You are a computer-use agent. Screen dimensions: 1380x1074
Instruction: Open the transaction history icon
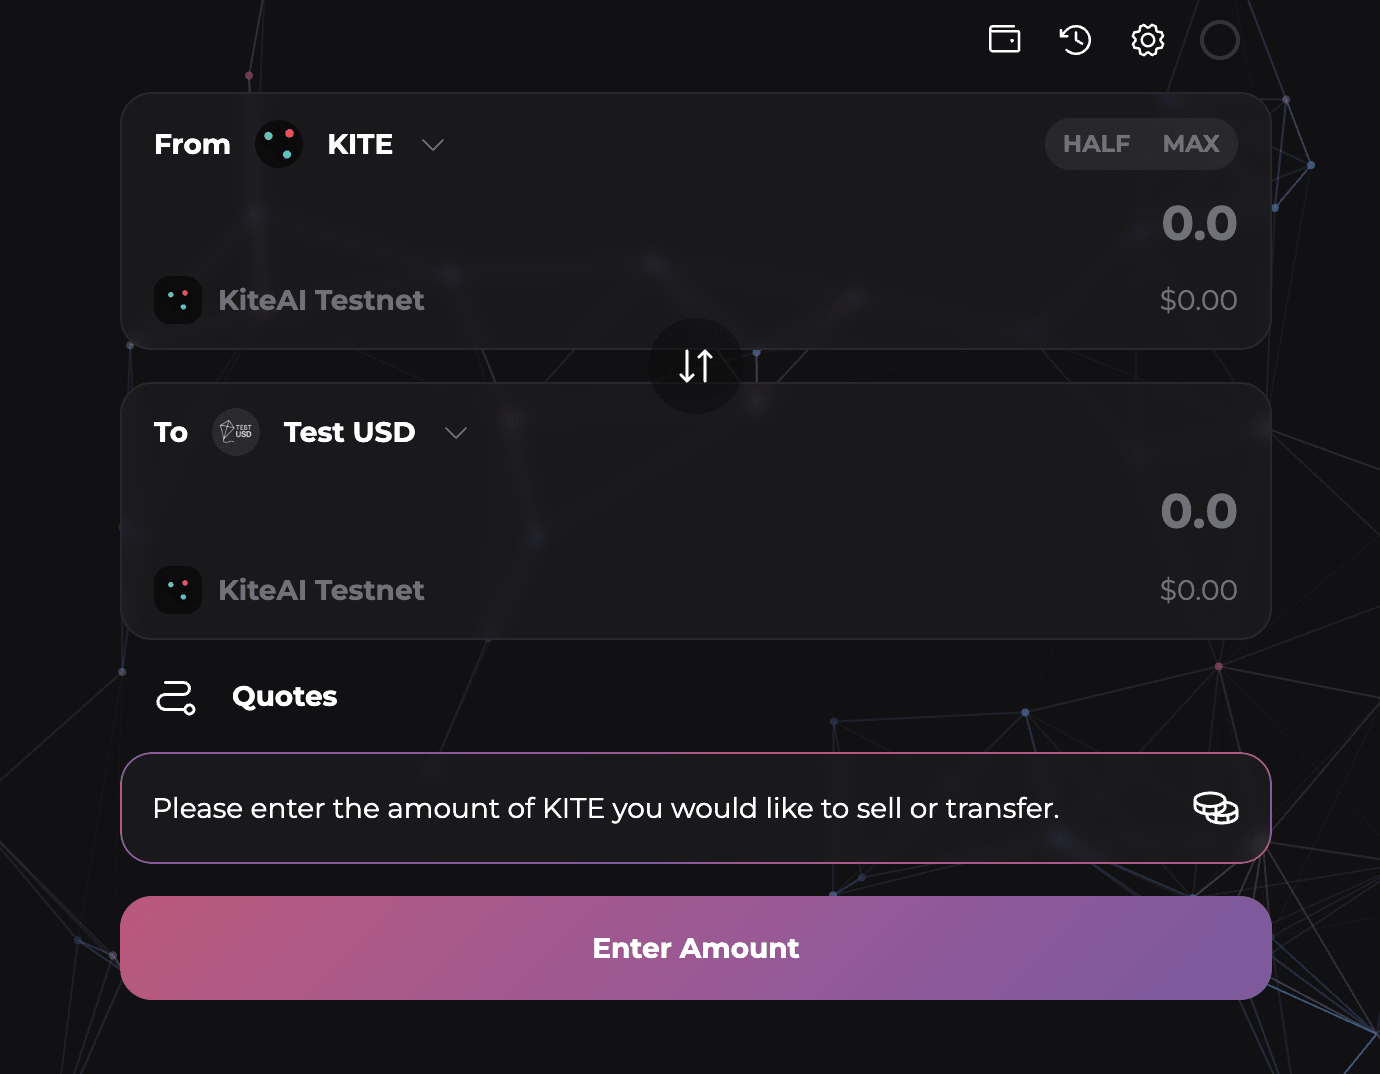pos(1075,40)
